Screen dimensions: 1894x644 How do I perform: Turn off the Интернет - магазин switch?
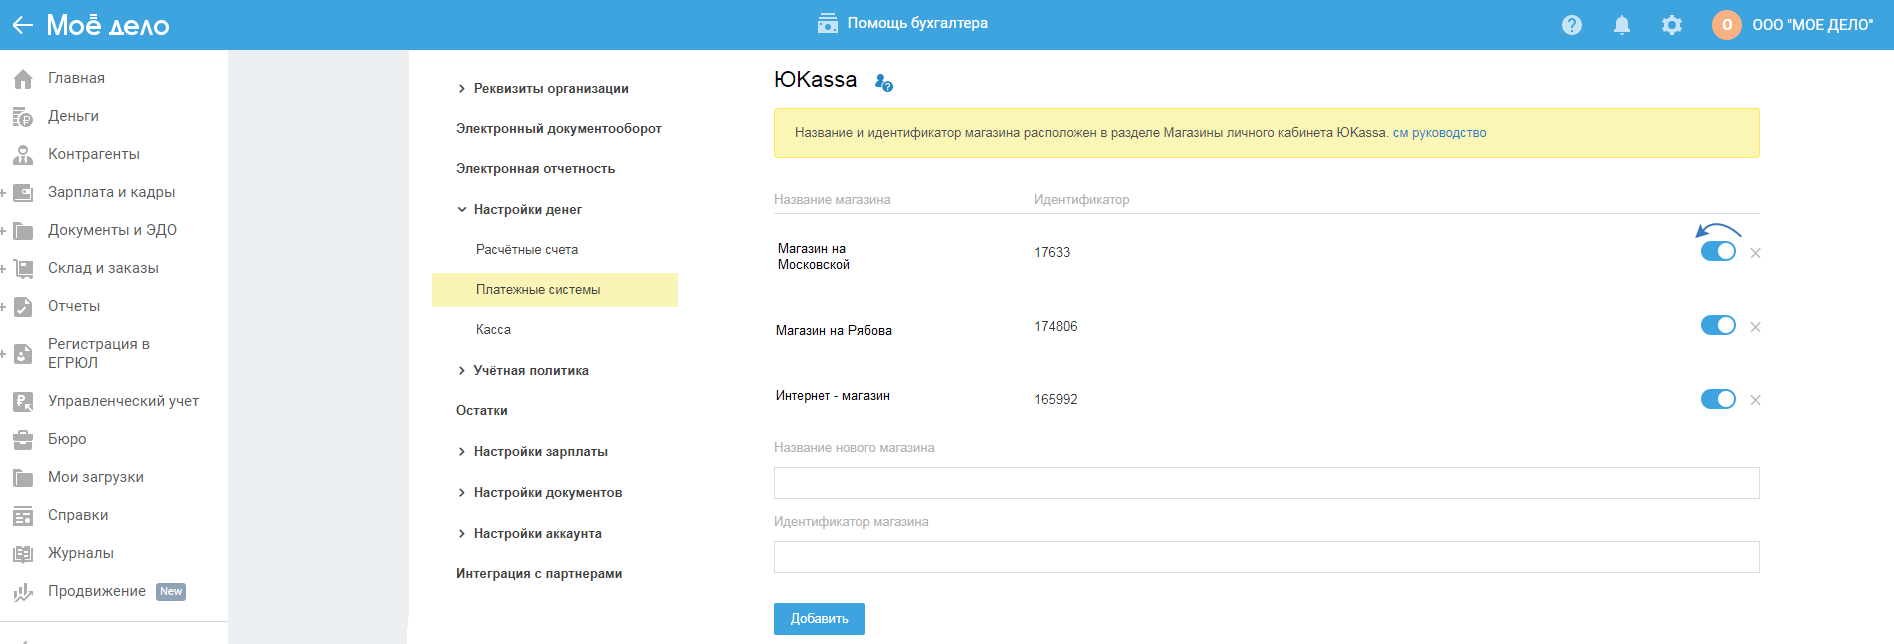tap(1717, 400)
